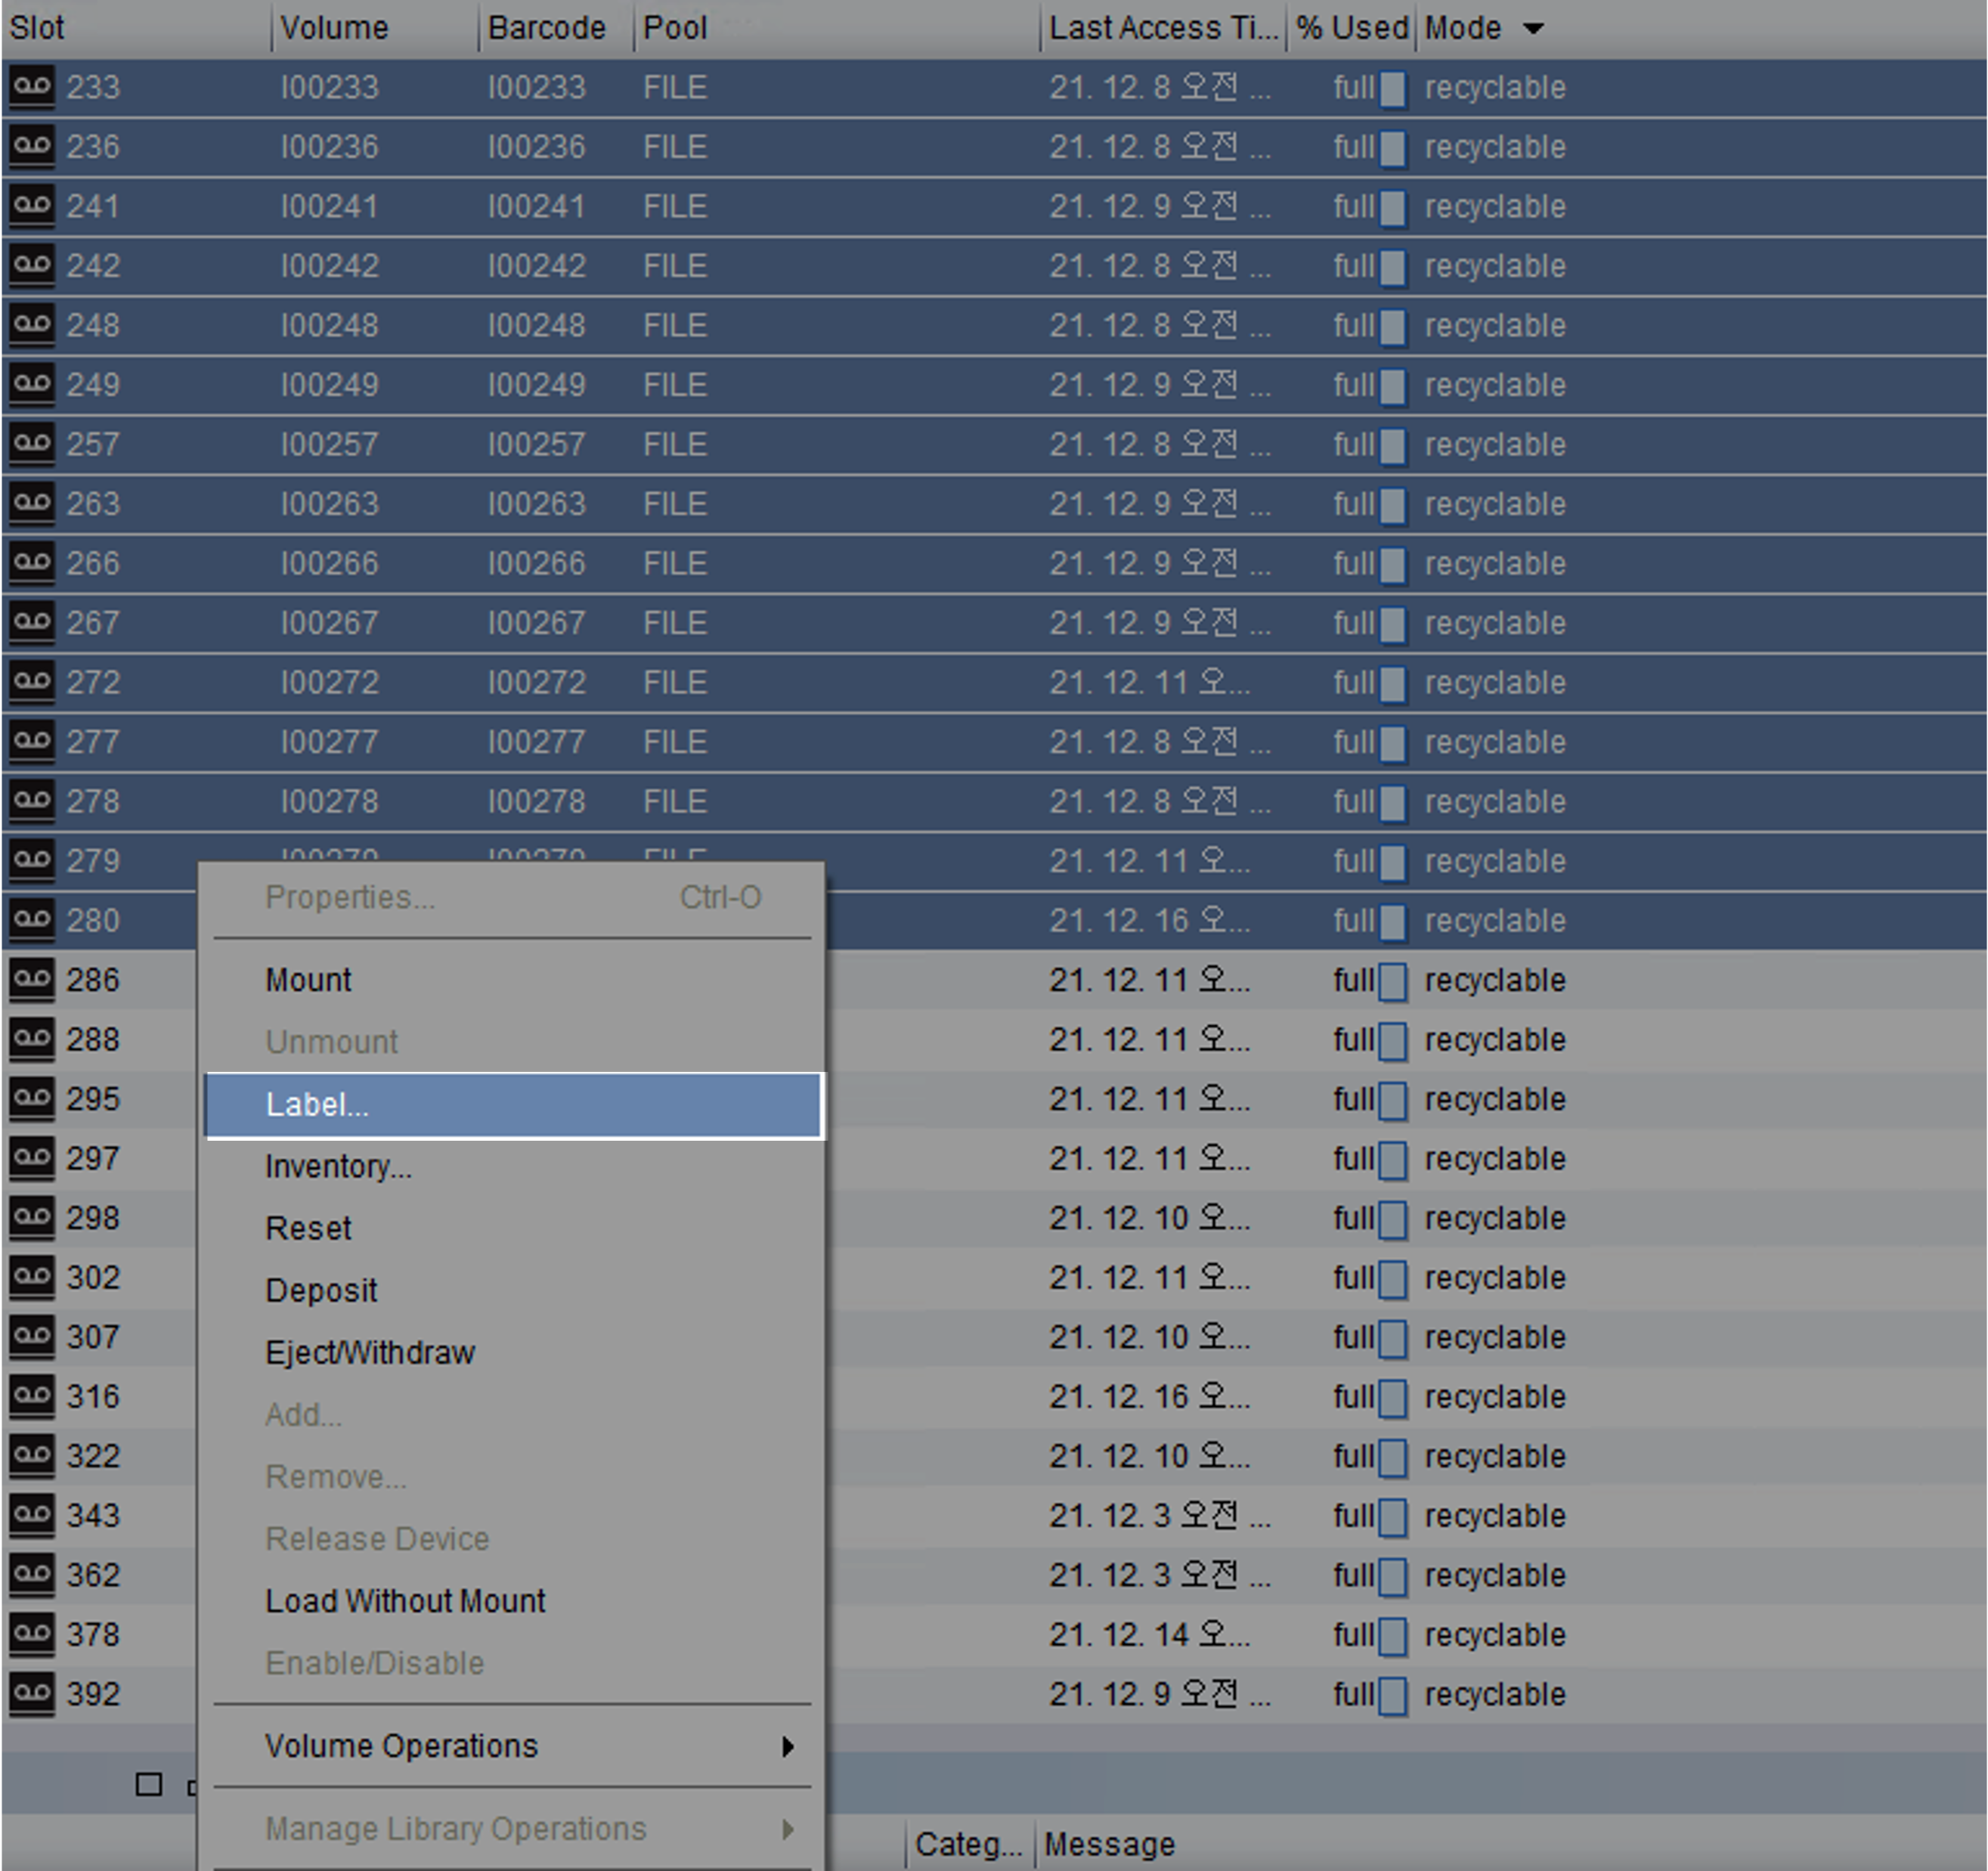1988x1871 pixels.
Task: Select the tape icon of slot 286
Action: (32, 980)
